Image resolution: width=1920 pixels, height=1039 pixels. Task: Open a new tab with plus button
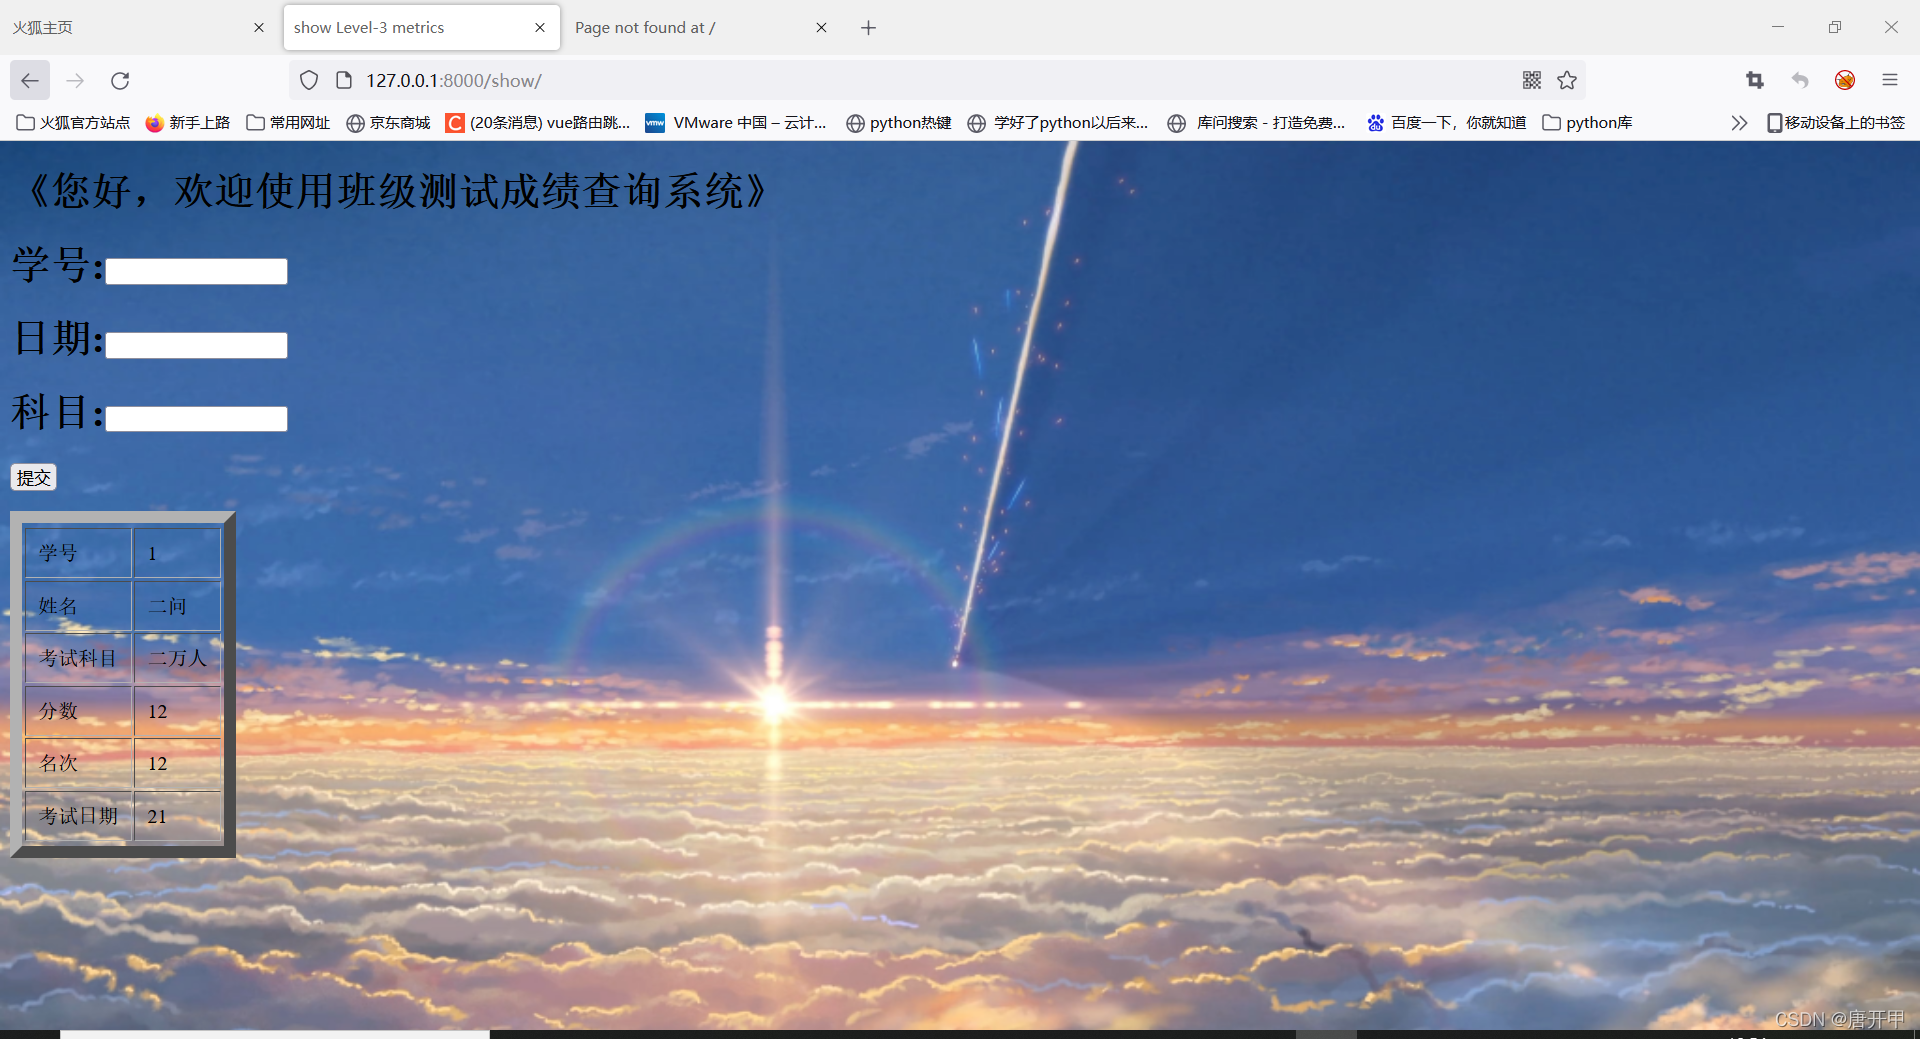coord(868,28)
